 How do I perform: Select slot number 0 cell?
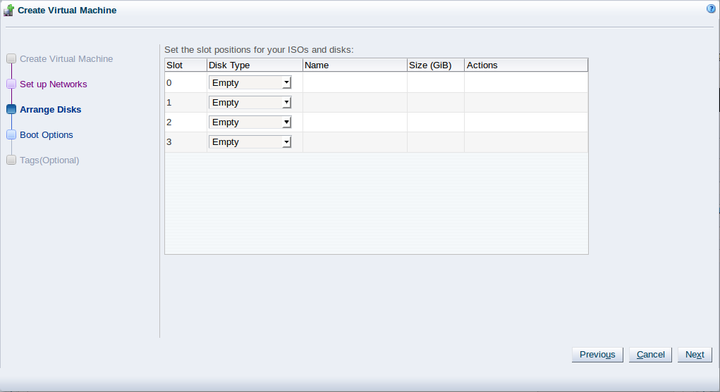click(186, 83)
